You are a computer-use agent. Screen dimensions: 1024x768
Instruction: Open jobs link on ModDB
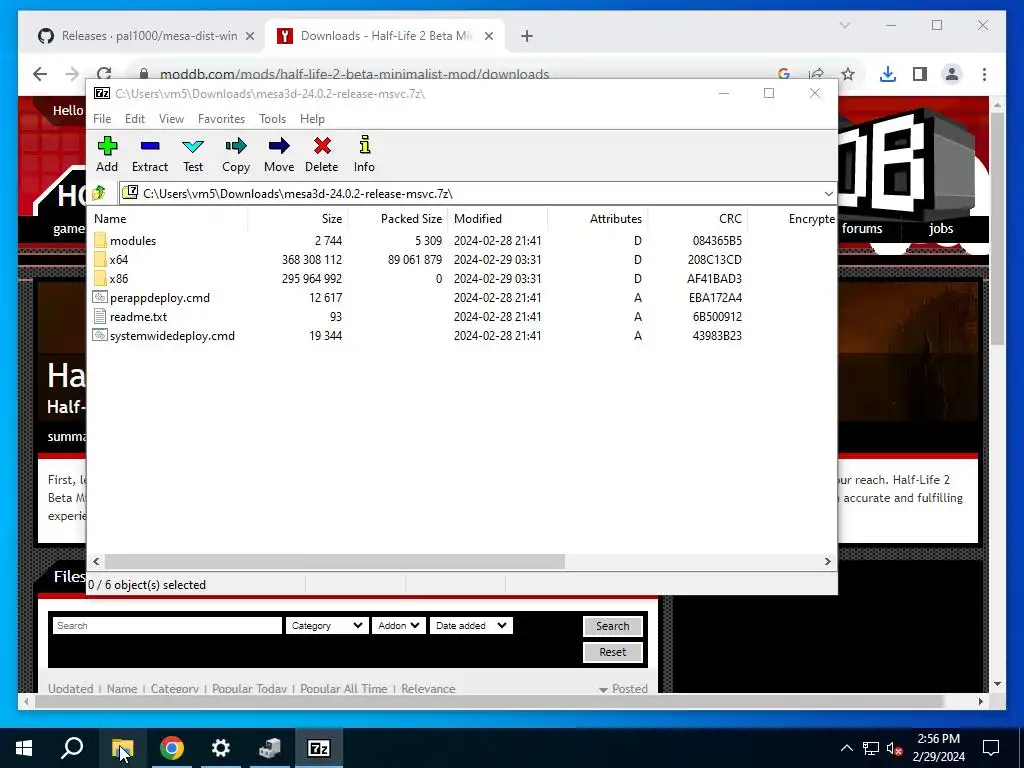coord(940,229)
